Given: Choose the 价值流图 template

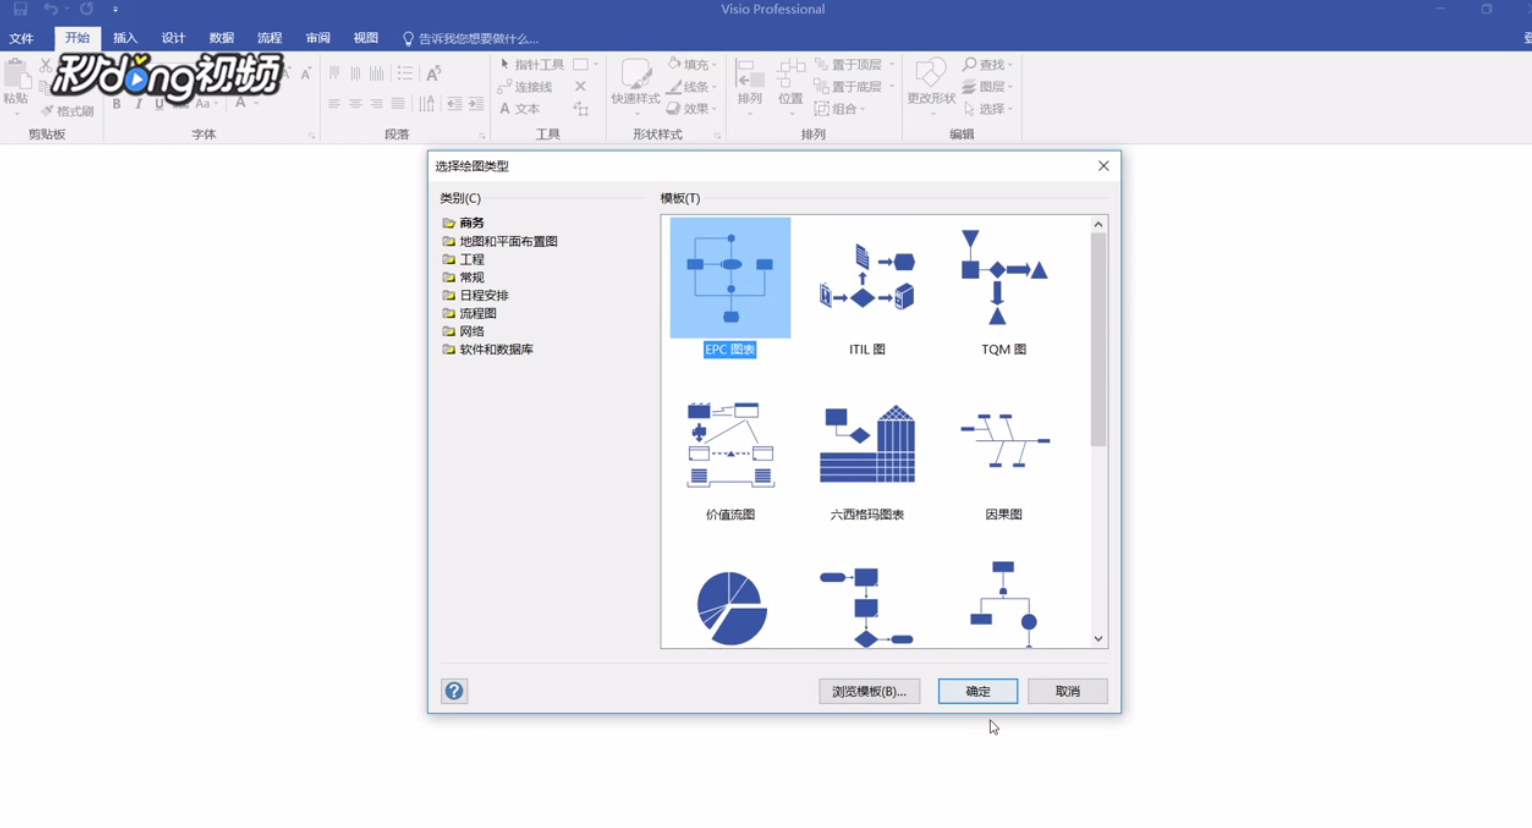Looking at the screenshot, I should (730, 445).
